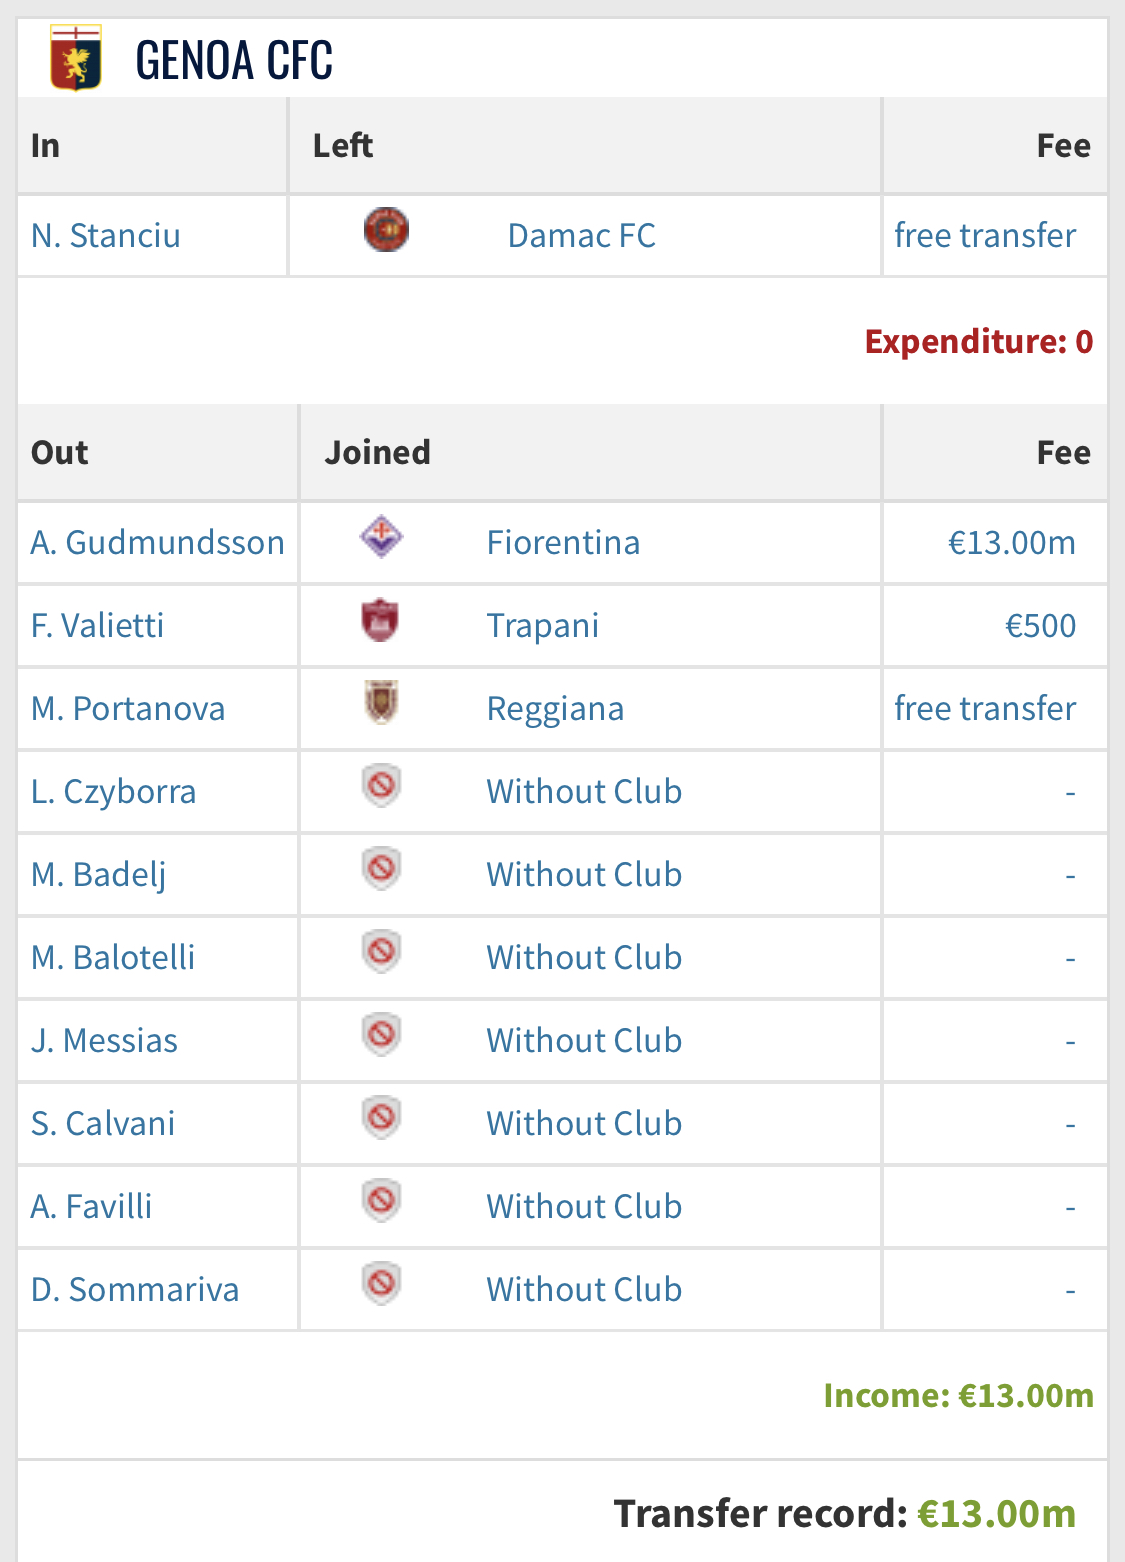The height and width of the screenshot is (1562, 1125).
Task: Open the Trapani club link
Action: click(x=542, y=626)
